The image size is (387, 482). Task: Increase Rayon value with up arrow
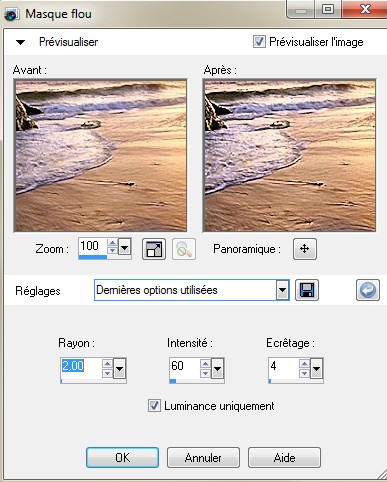[x=107, y=363]
